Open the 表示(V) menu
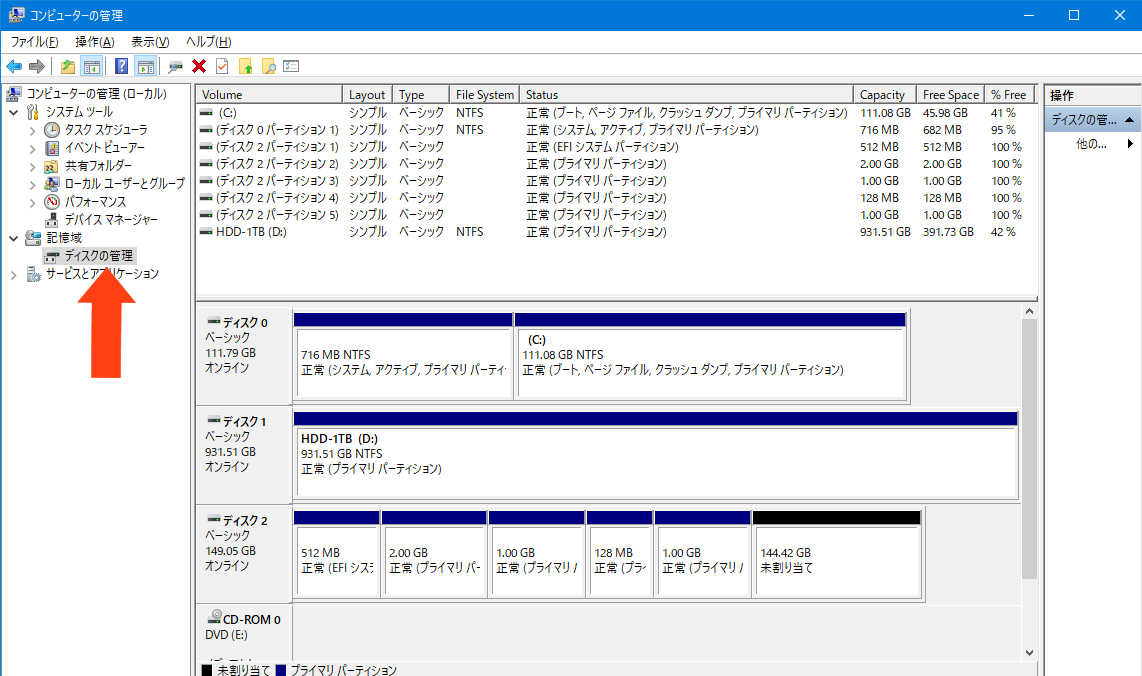Viewport: 1142px width, 676px height. point(150,42)
